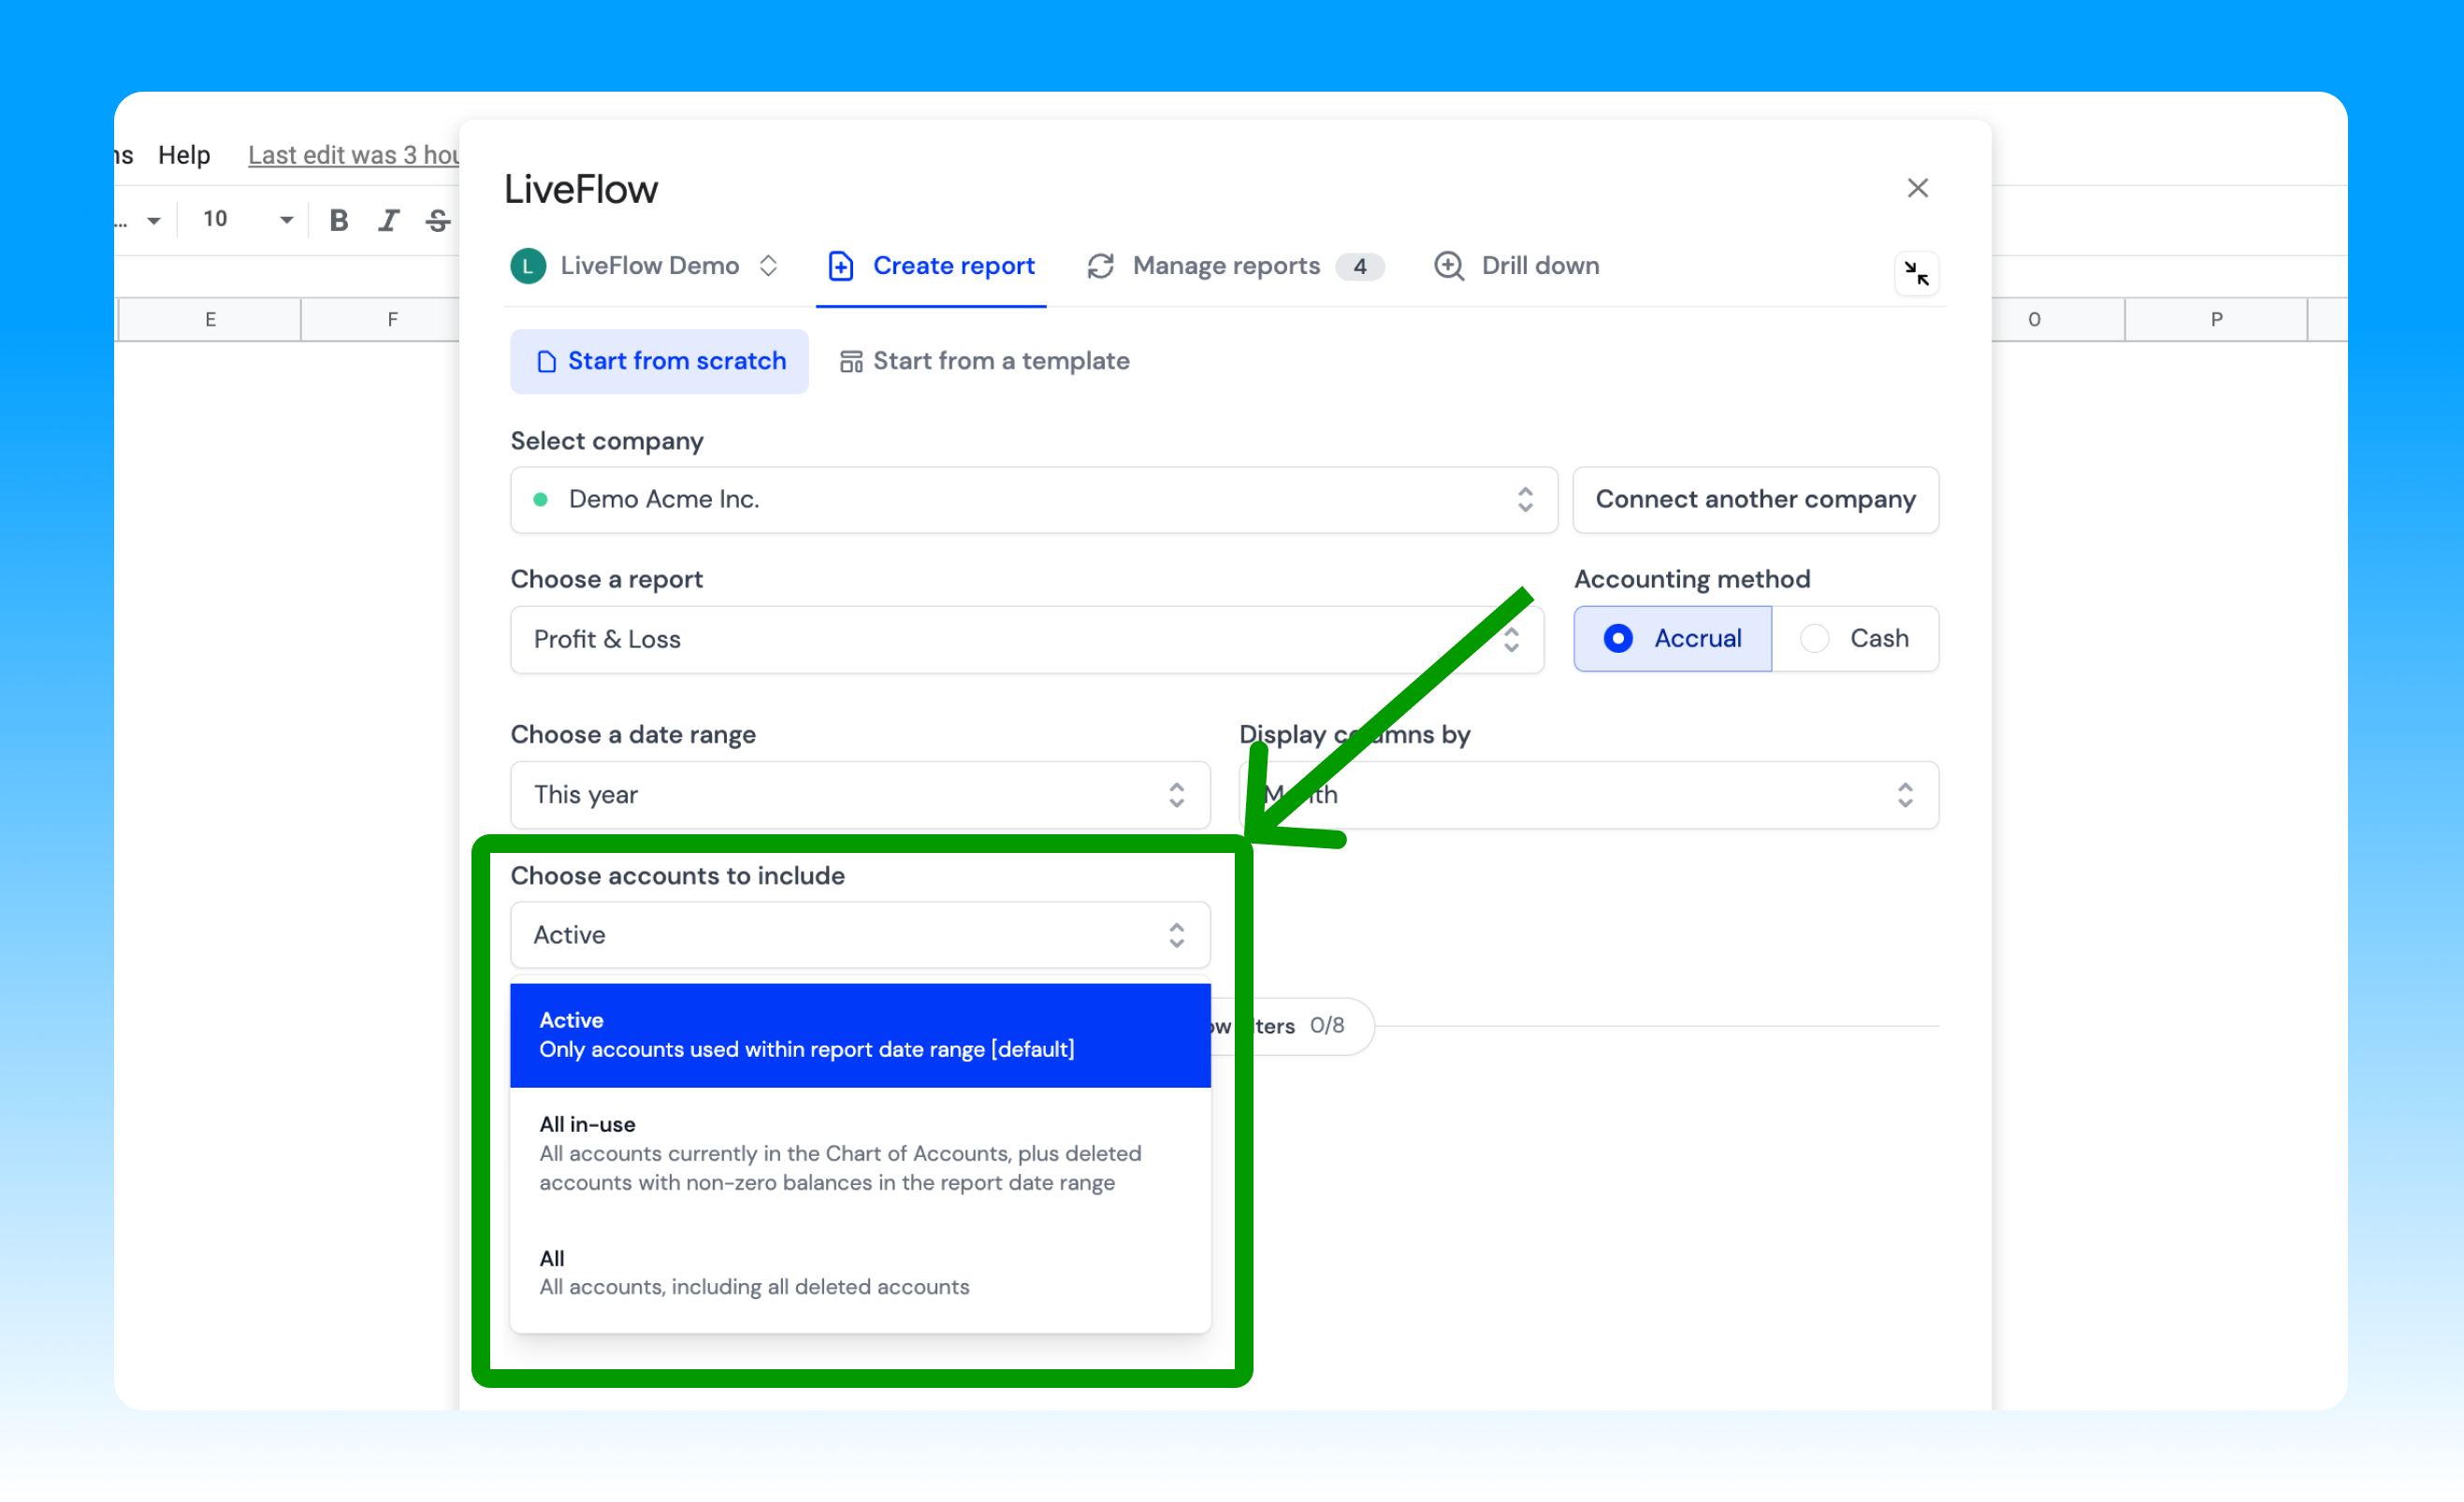
Task: Select the Accrual accounting method
Action: coord(1673,639)
